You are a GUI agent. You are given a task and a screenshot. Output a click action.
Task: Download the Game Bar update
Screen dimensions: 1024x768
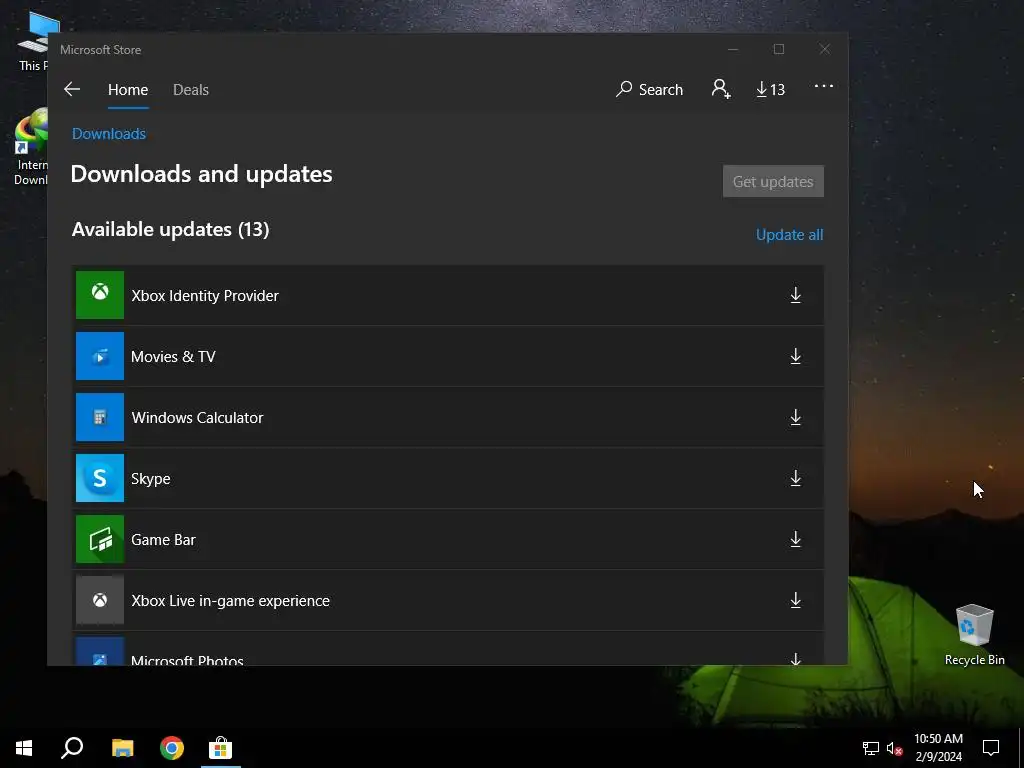(x=795, y=539)
